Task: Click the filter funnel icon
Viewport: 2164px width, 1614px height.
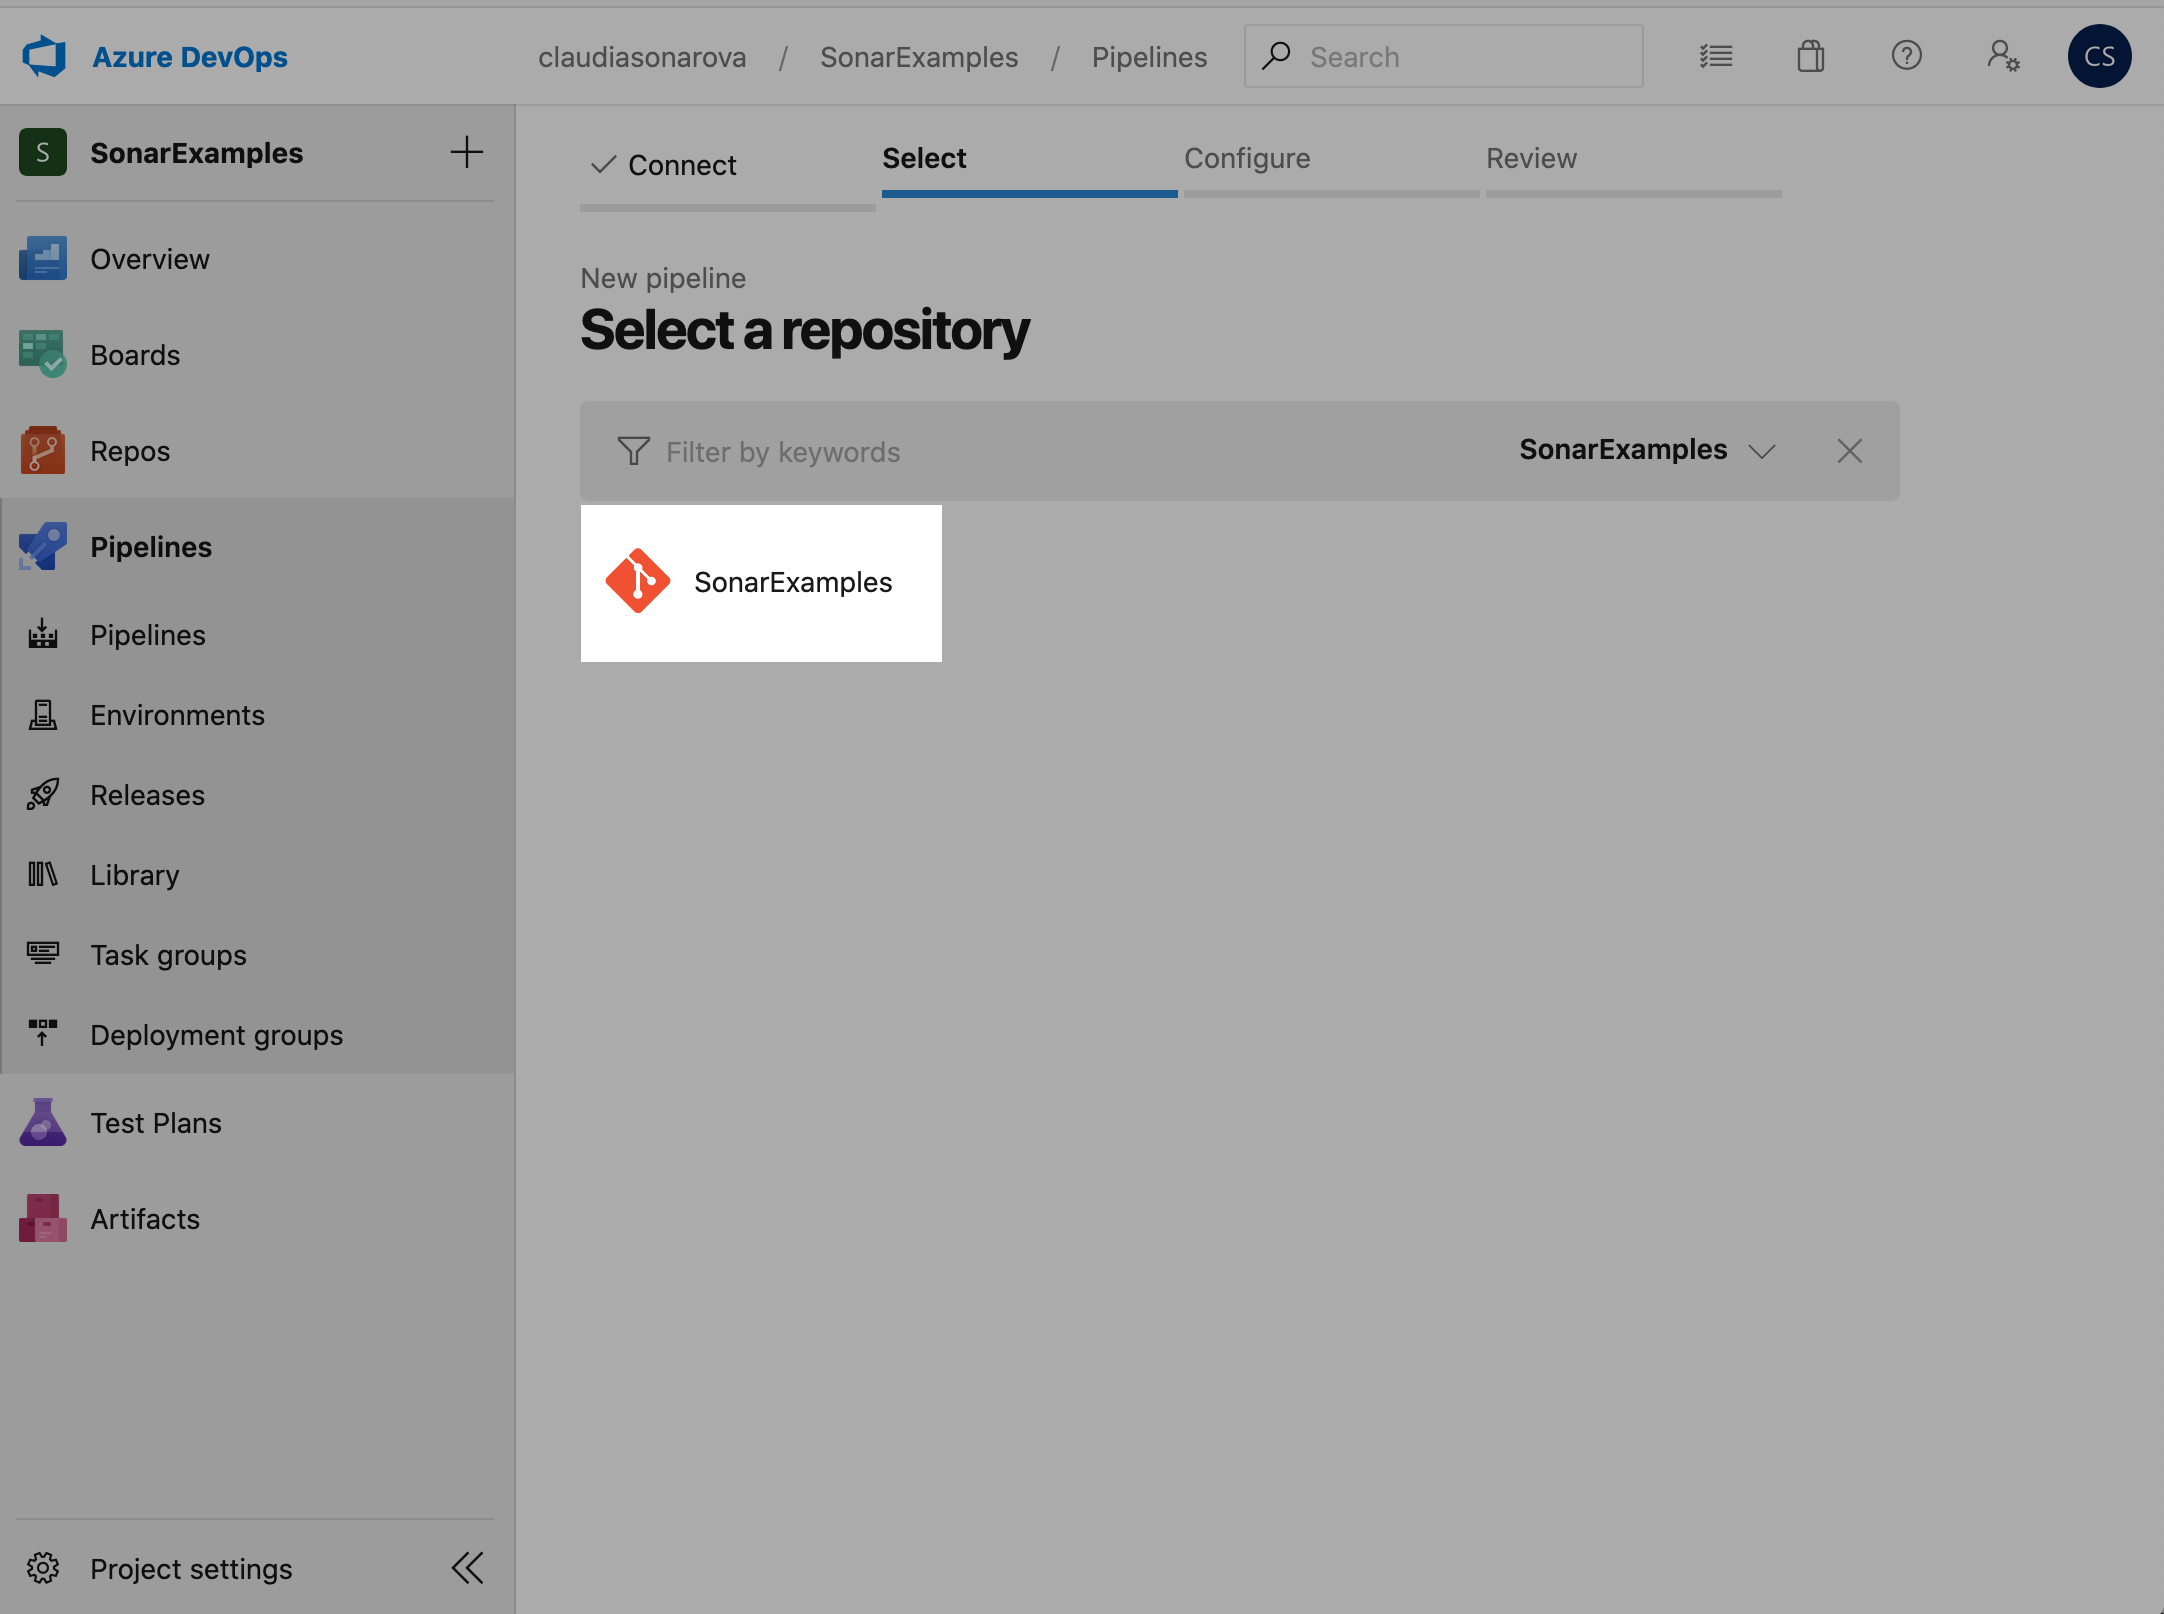Action: coord(633,451)
